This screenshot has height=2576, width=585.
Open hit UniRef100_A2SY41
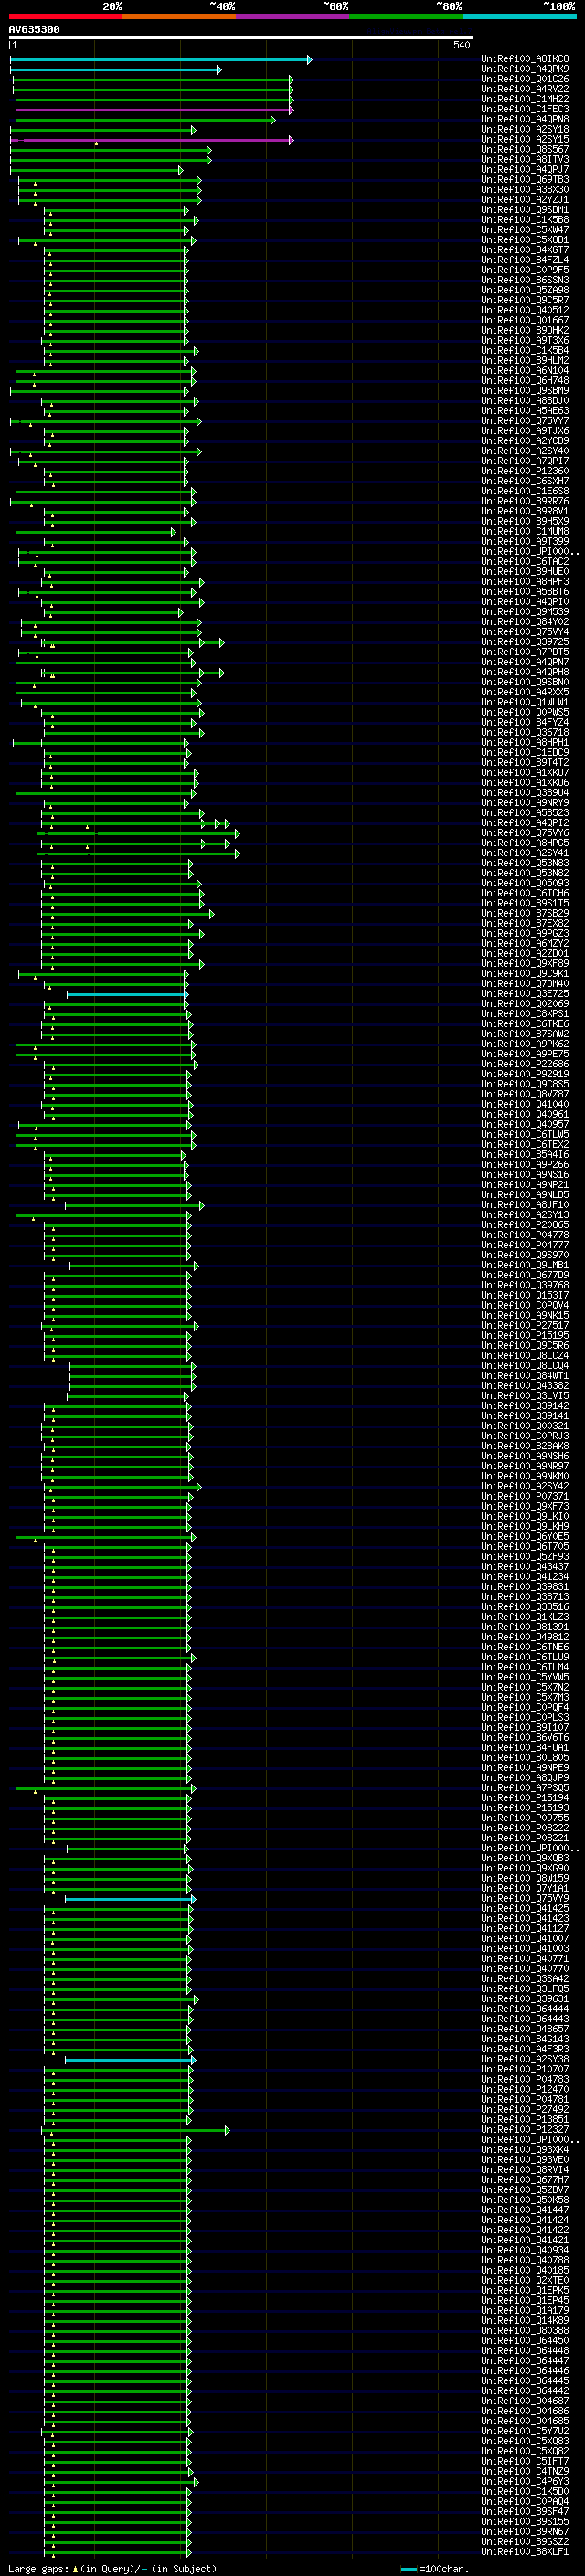pos(525,853)
